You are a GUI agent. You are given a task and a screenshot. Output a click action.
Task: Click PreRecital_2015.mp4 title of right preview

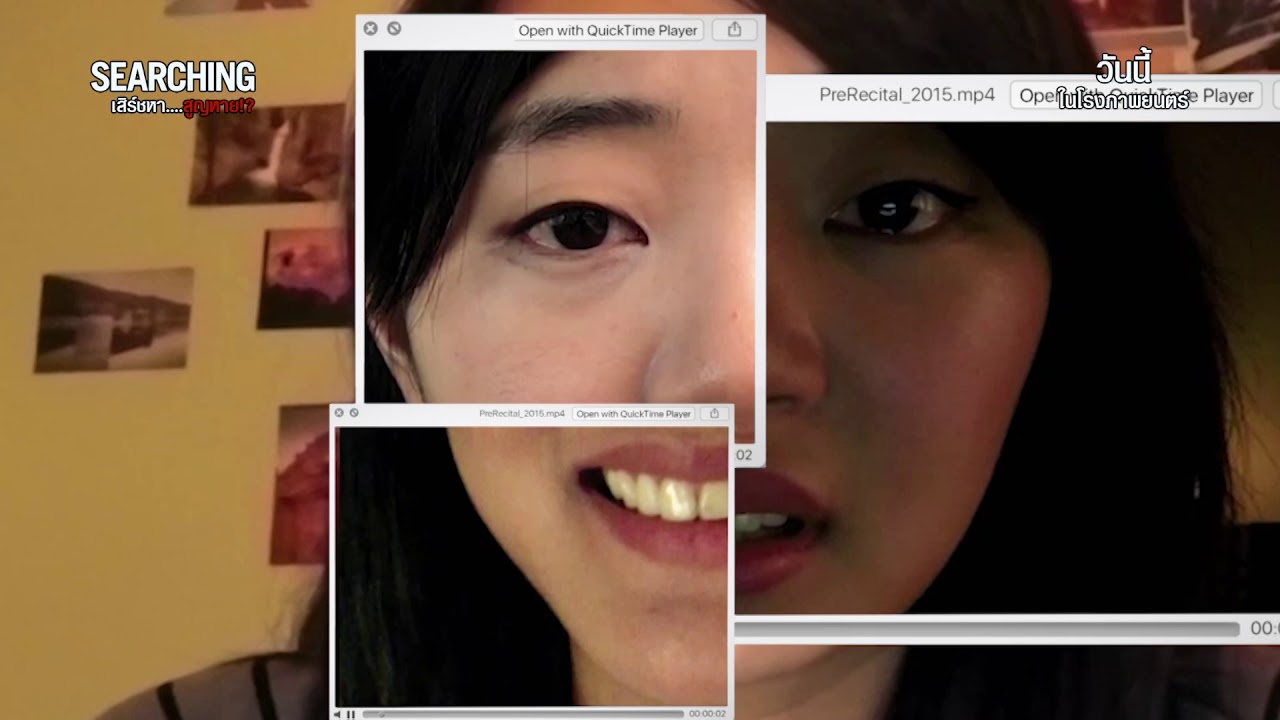(907, 95)
